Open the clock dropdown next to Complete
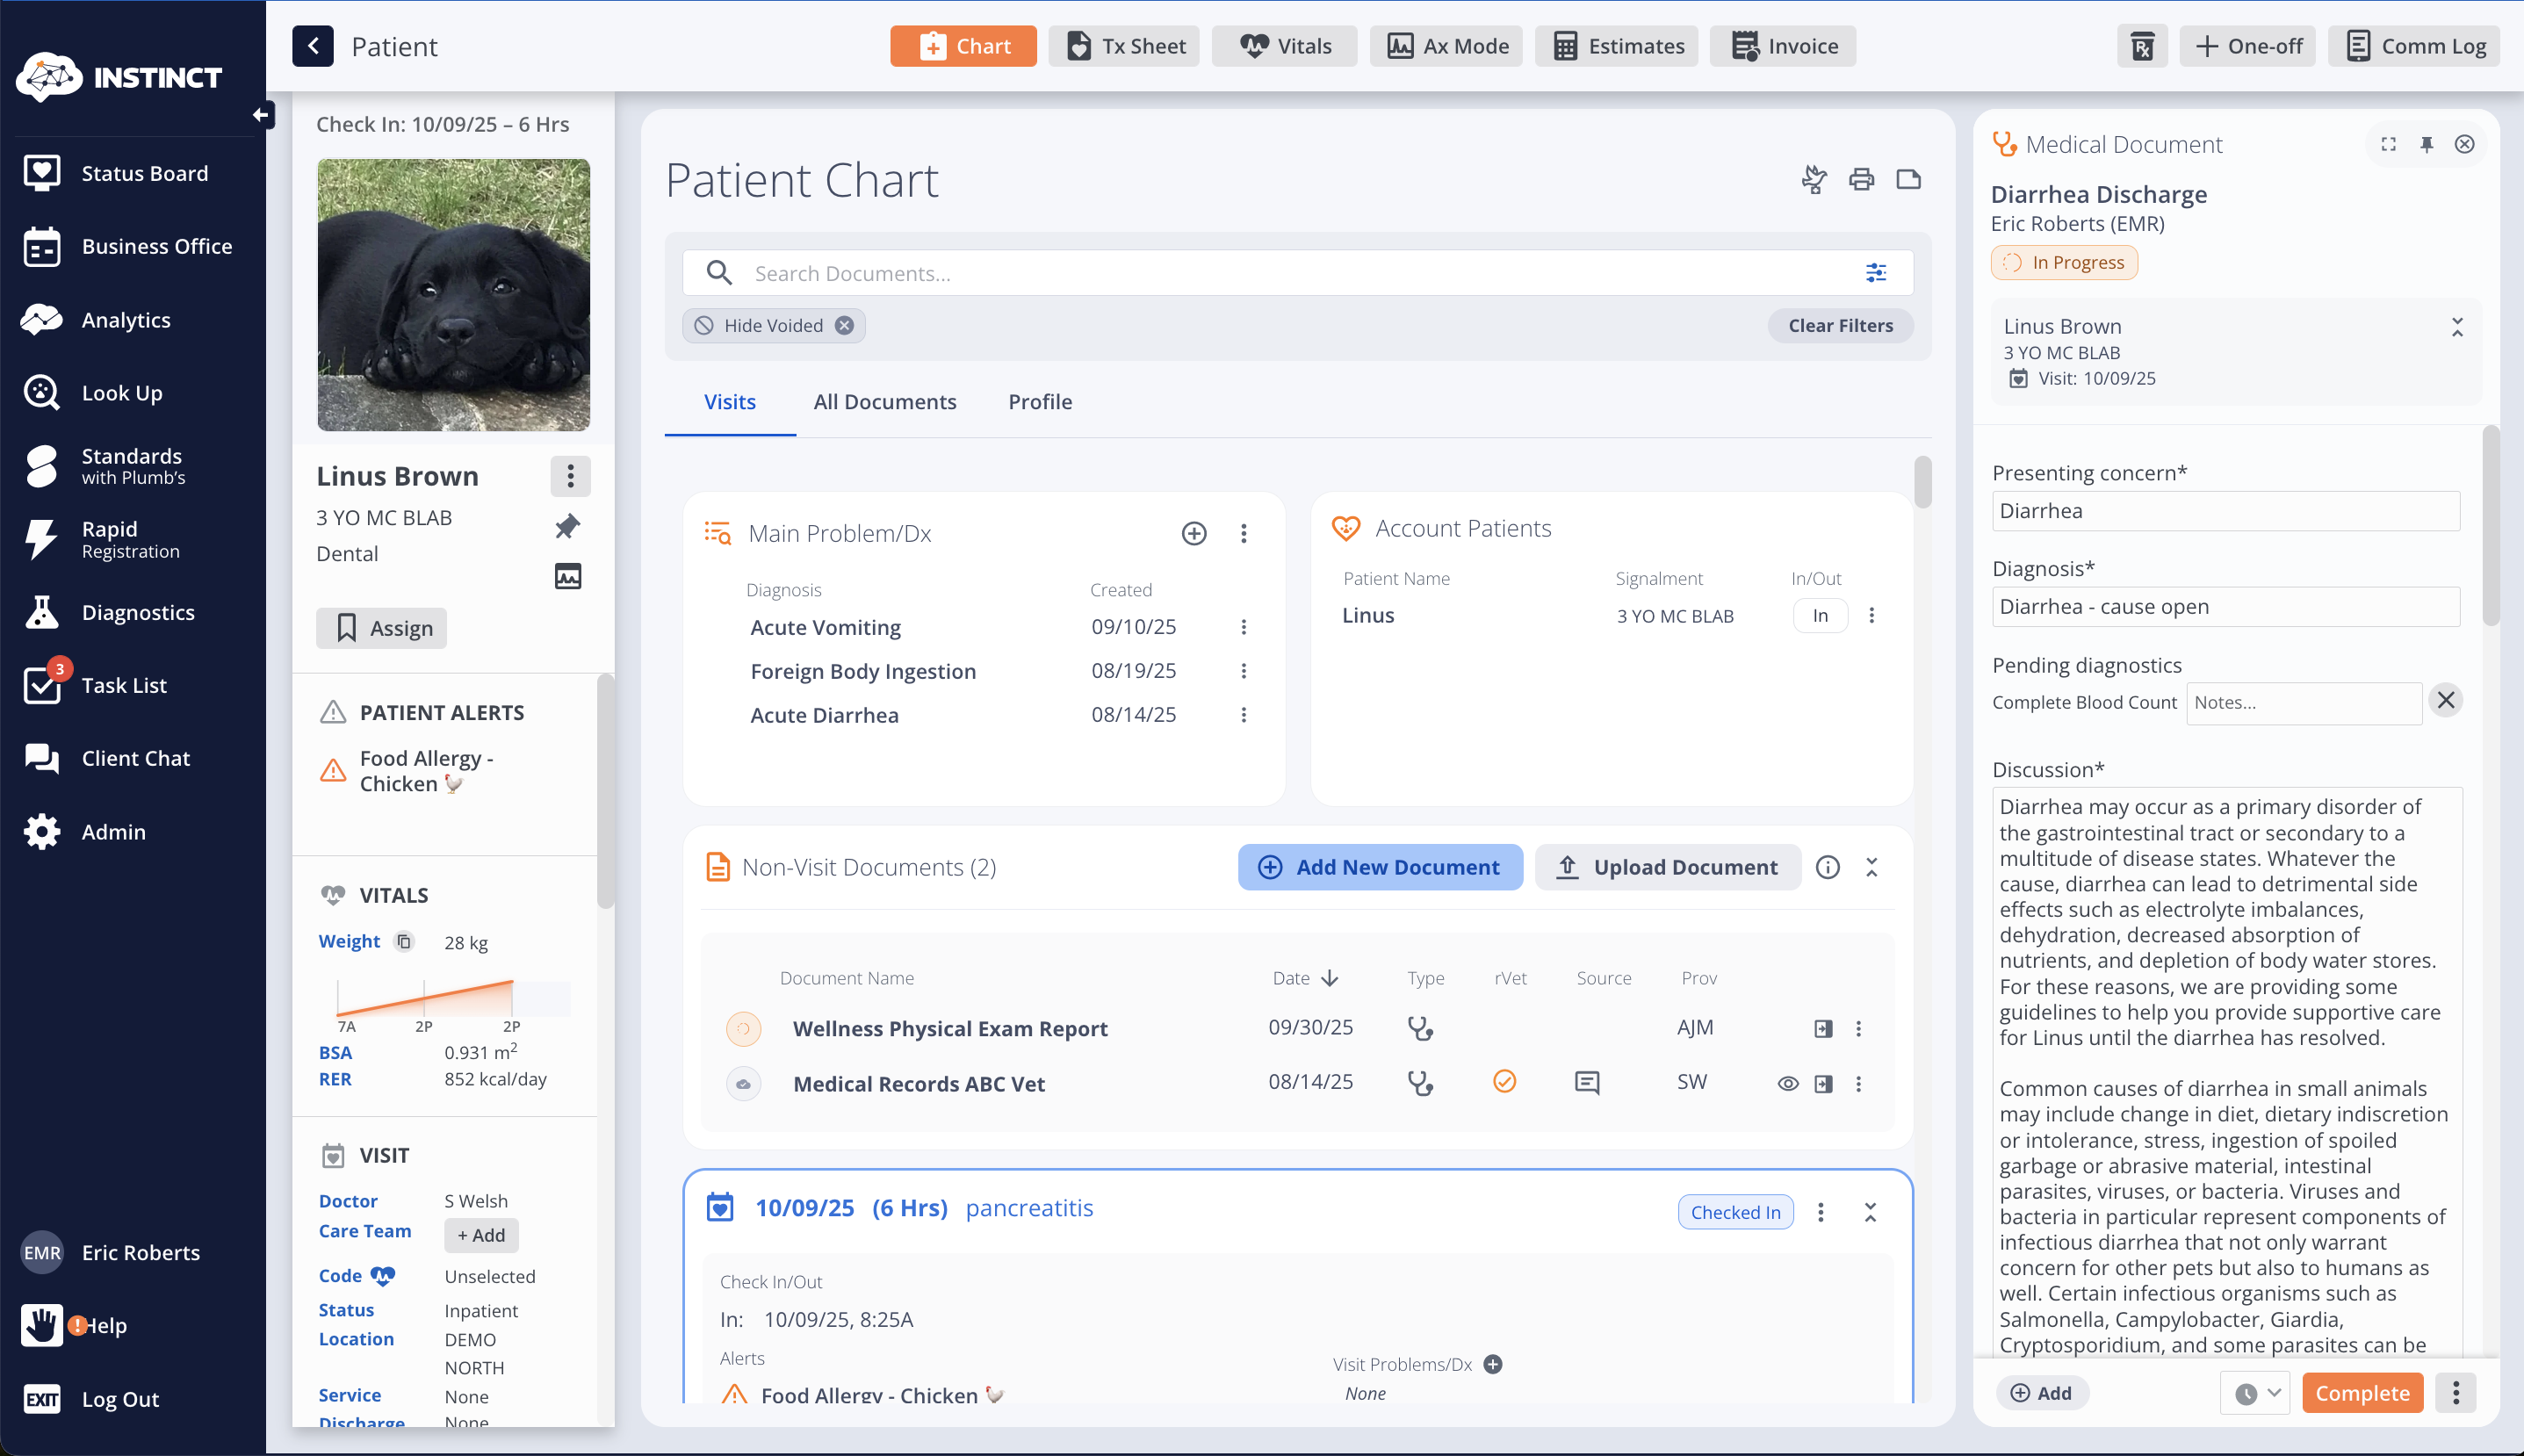2524x1456 pixels. pos(2257,1393)
